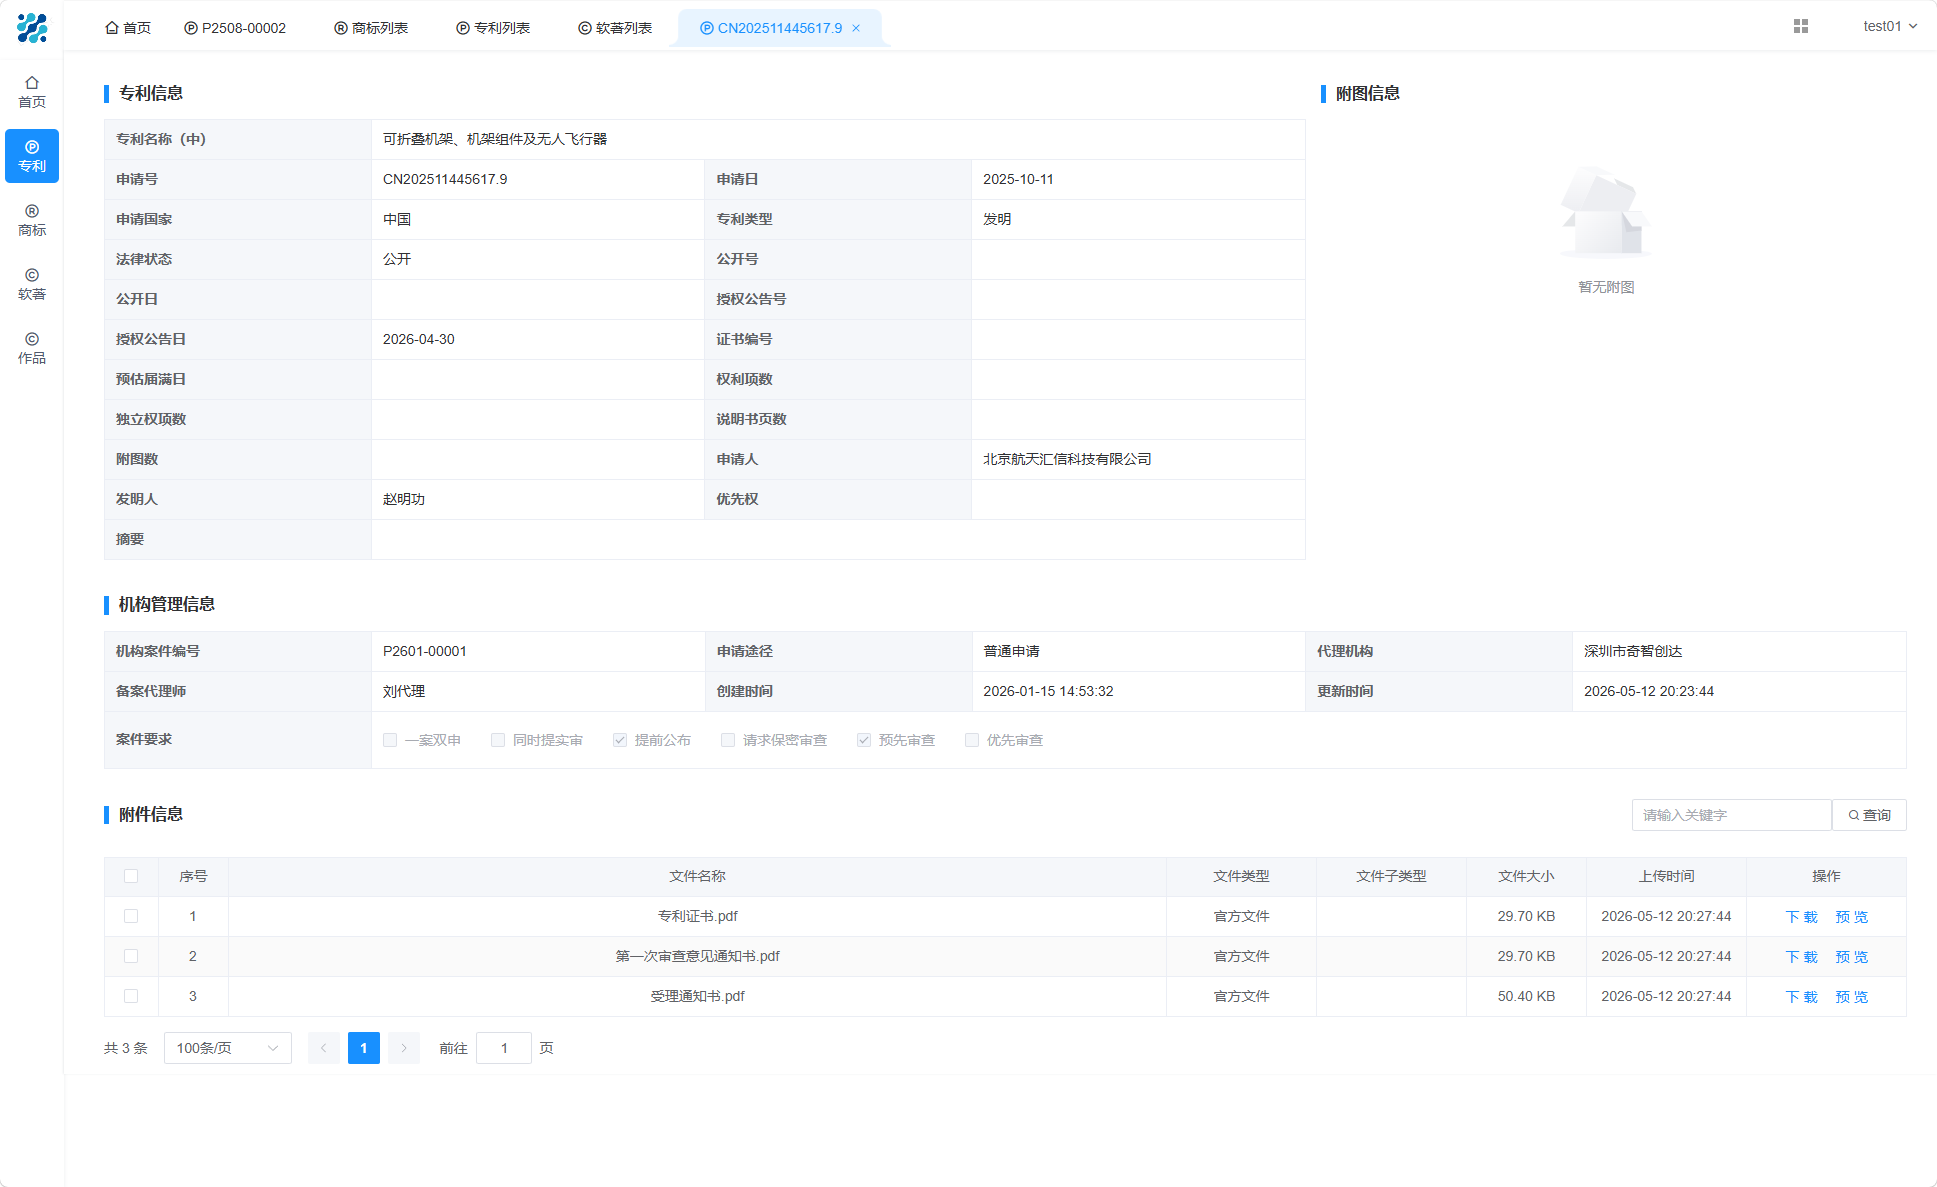Select the 商标 sidebar icon
The height and width of the screenshot is (1187, 1937).
pos(32,220)
